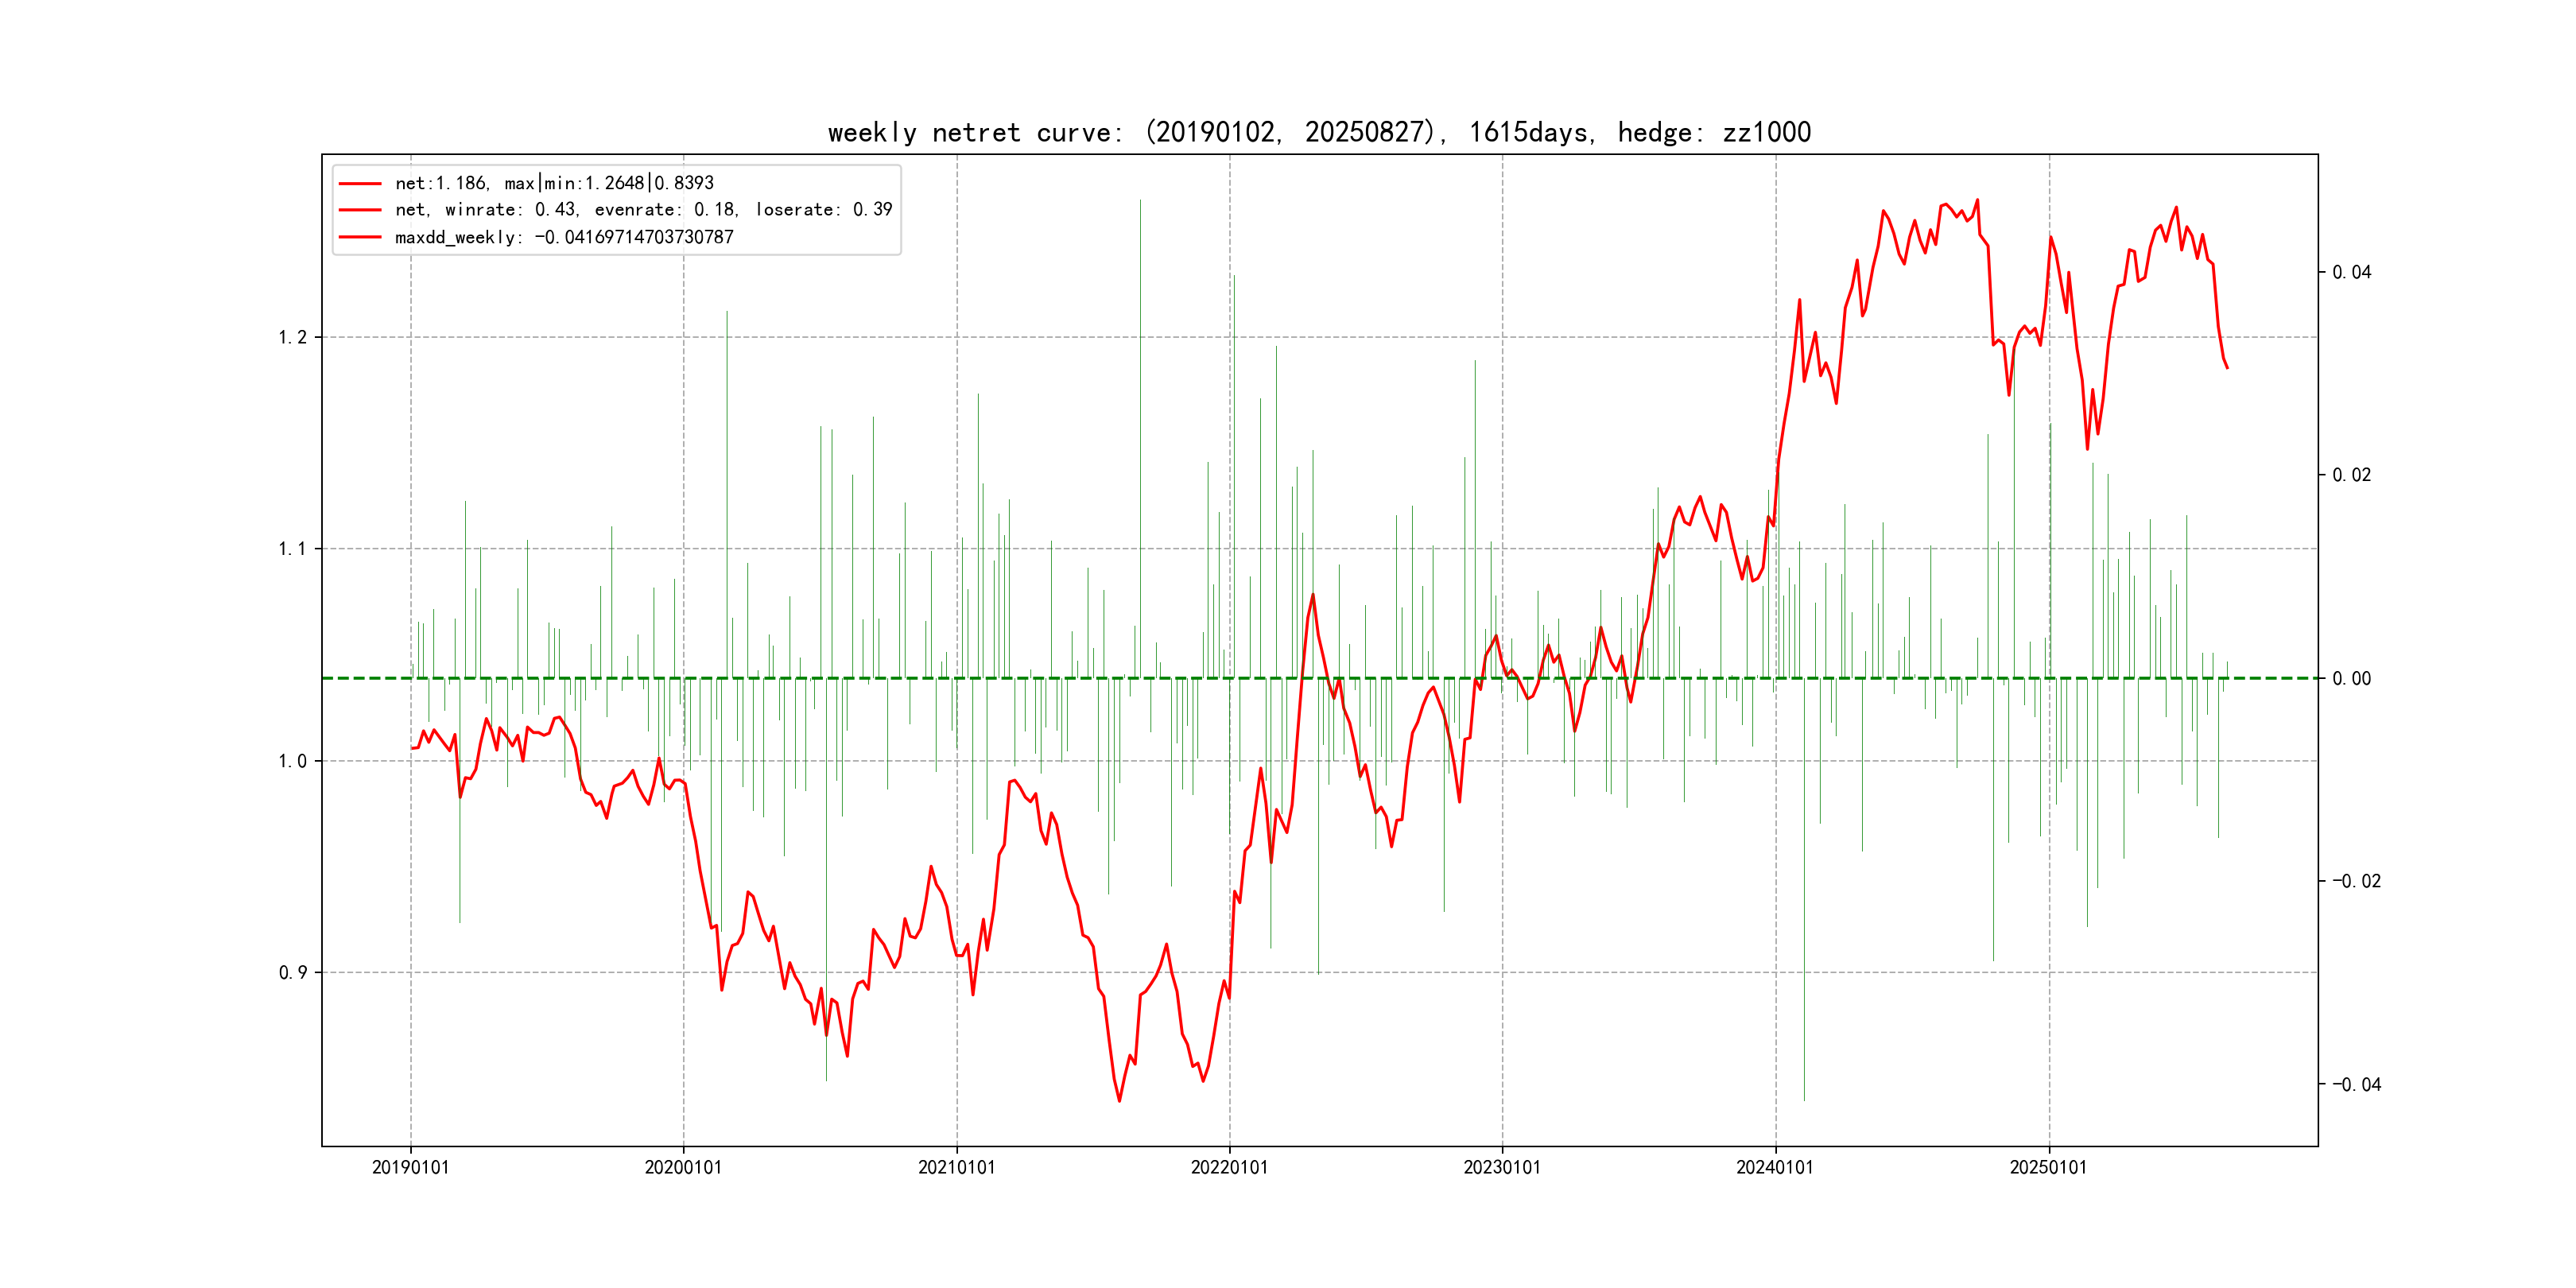2576x1288 pixels.
Task: Click red line sample beside maxdd_weekly
Action: pyautogui.click(x=360, y=238)
